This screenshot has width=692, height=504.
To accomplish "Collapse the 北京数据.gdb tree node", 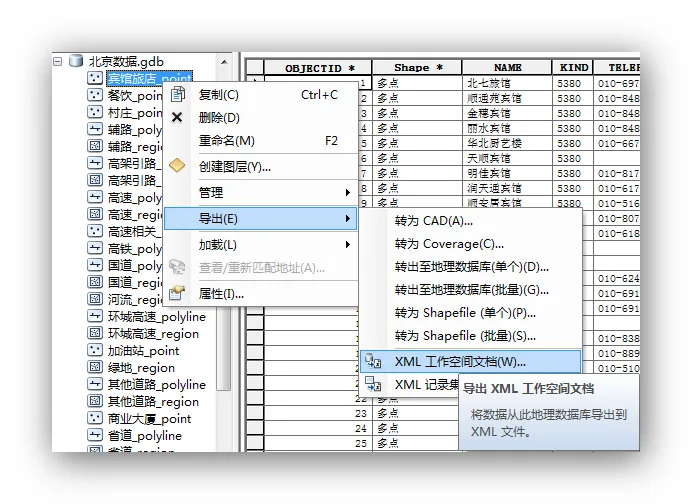I will click(x=57, y=61).
